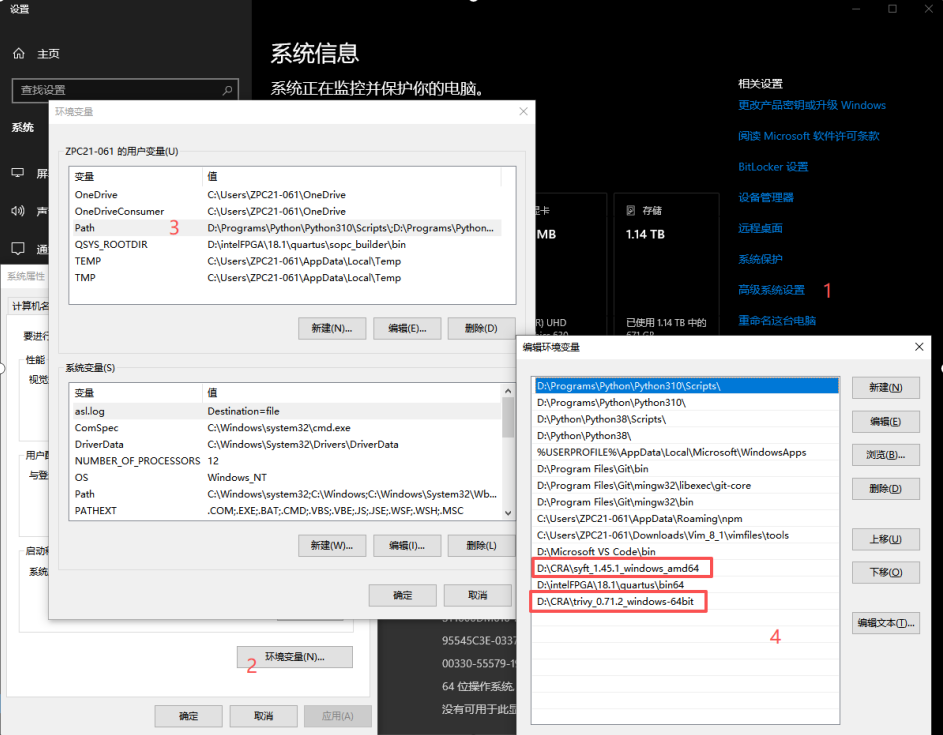The width and height of the screenshot is (943, 735).
Task: Click the display monitor icon in sidebar
Action: point(18,173)
